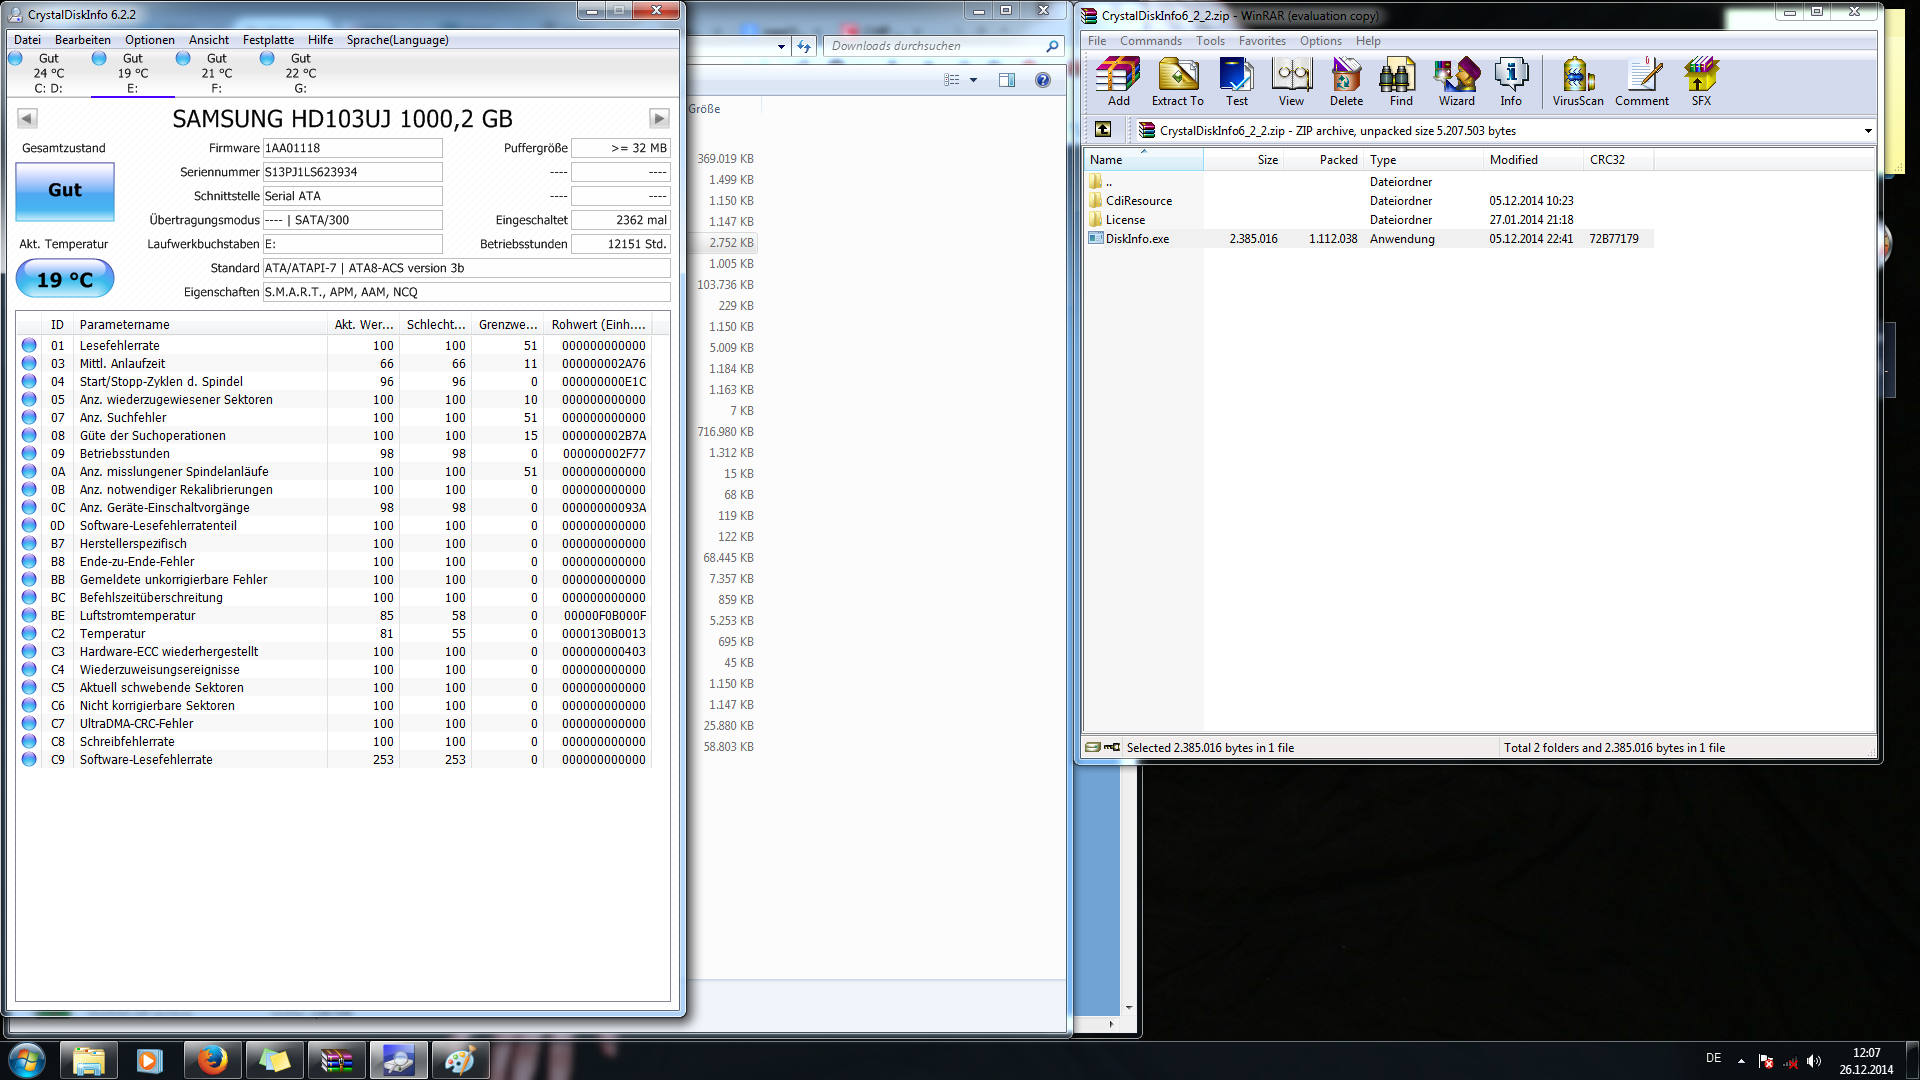Expand the archive path dropdown
The height and width of the screenshot is (1080, 1920).
tap(1867, 131)
